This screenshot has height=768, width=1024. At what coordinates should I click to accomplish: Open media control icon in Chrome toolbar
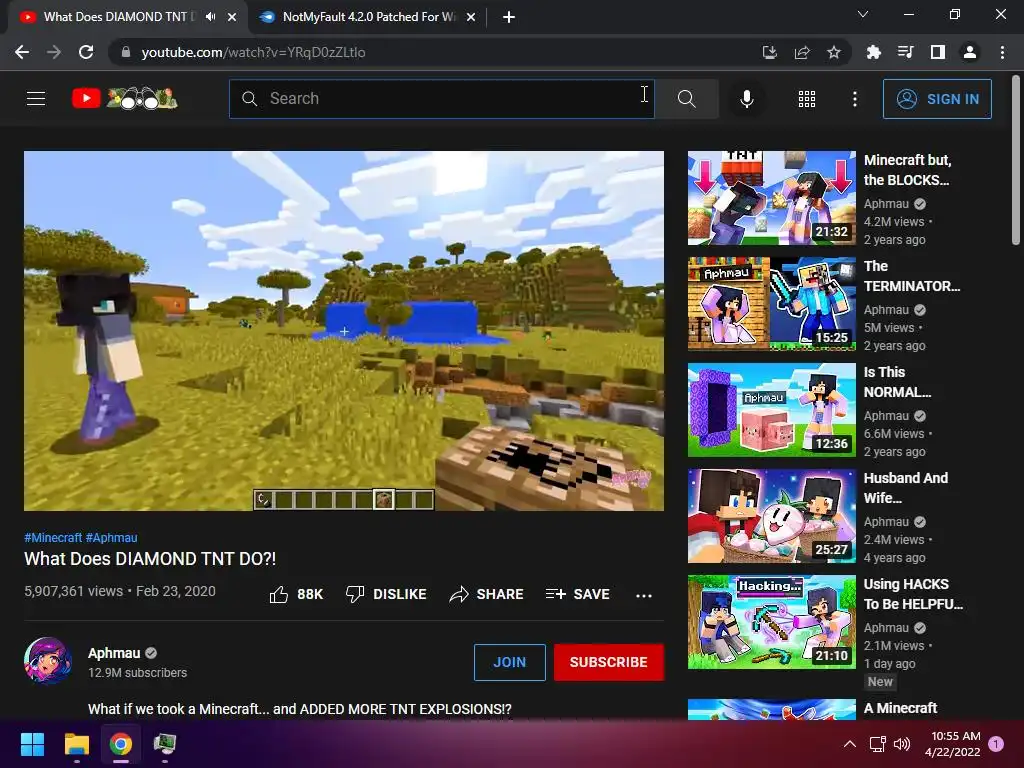(x=905, y=52)
